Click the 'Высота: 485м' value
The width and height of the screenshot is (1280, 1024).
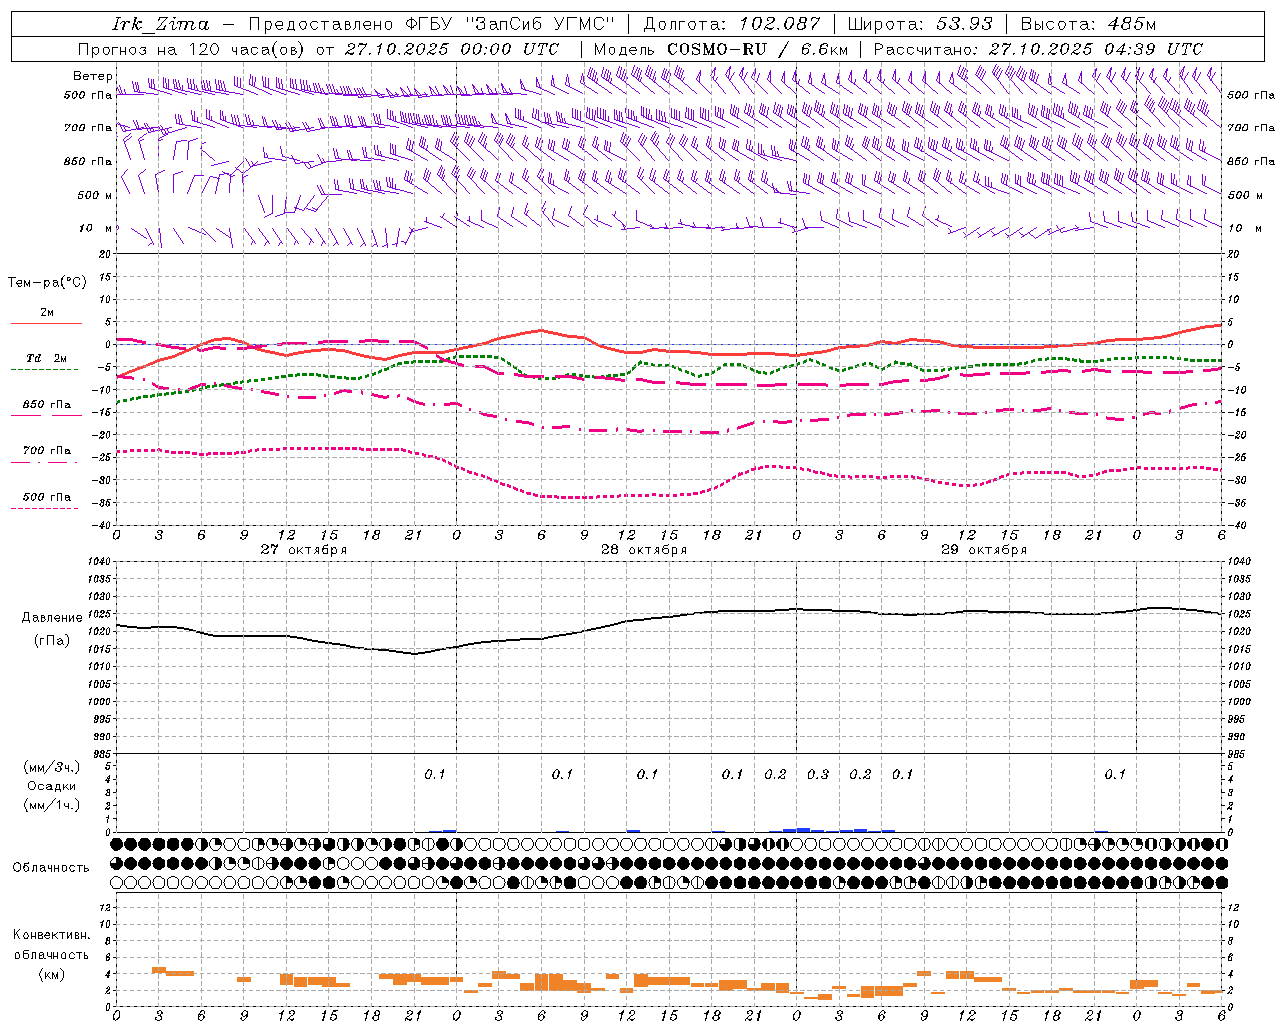click(1088, 24)
